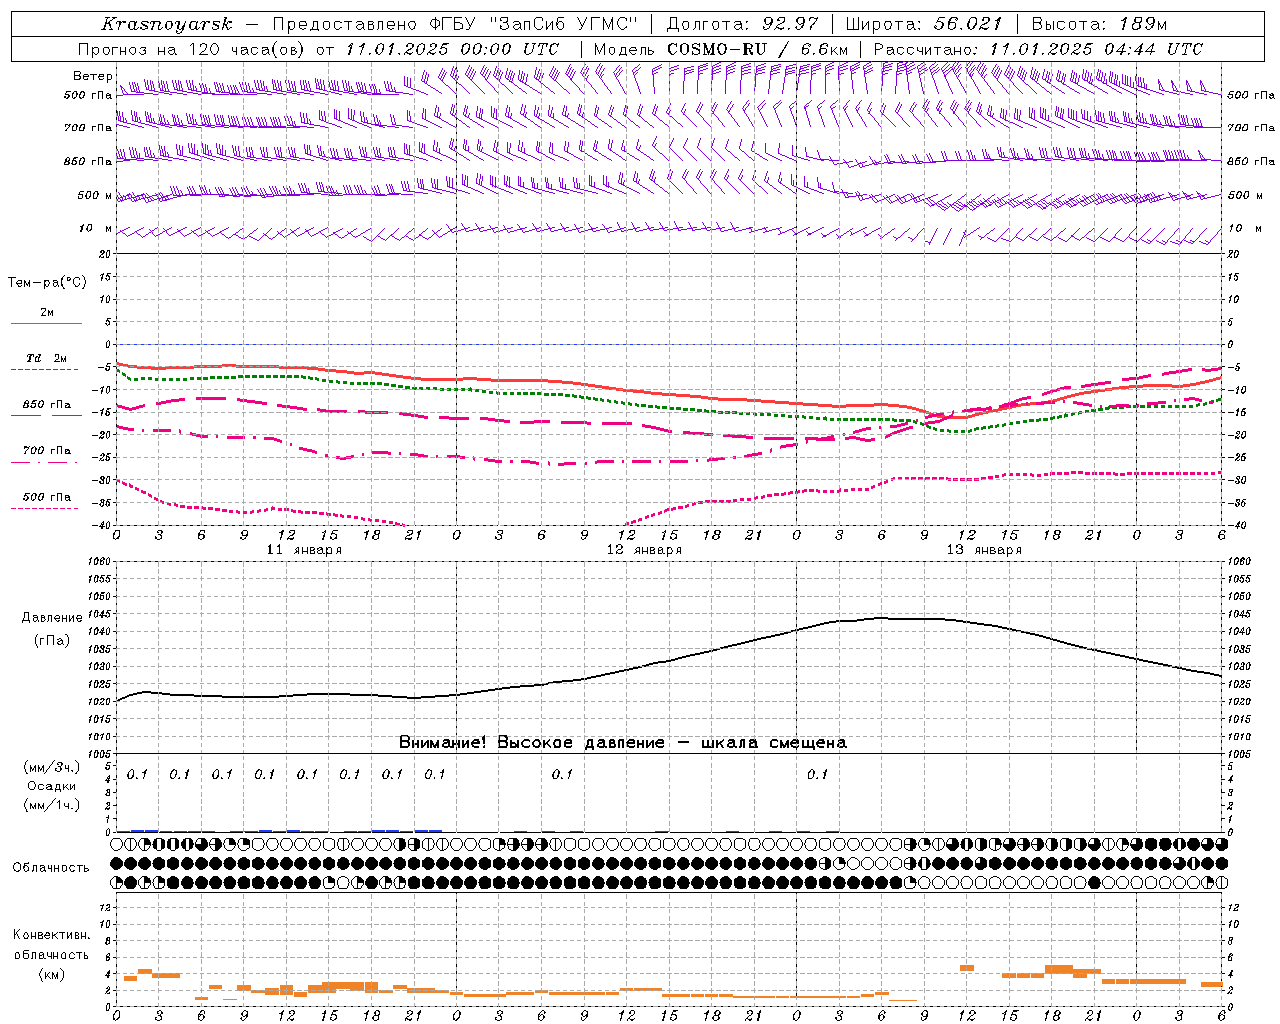
Task: Click the '13 января' date label
Action: click(985, 550)
